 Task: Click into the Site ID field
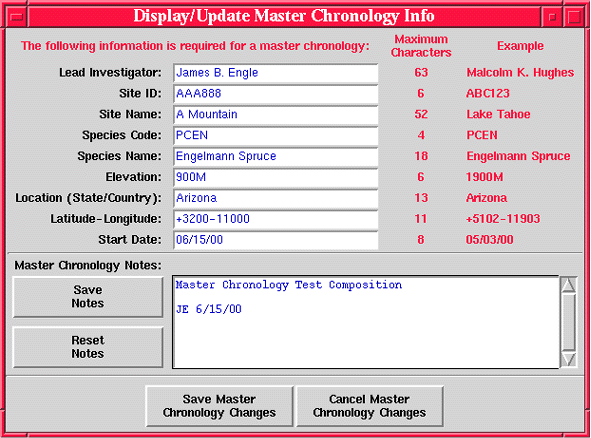[276, 93]
